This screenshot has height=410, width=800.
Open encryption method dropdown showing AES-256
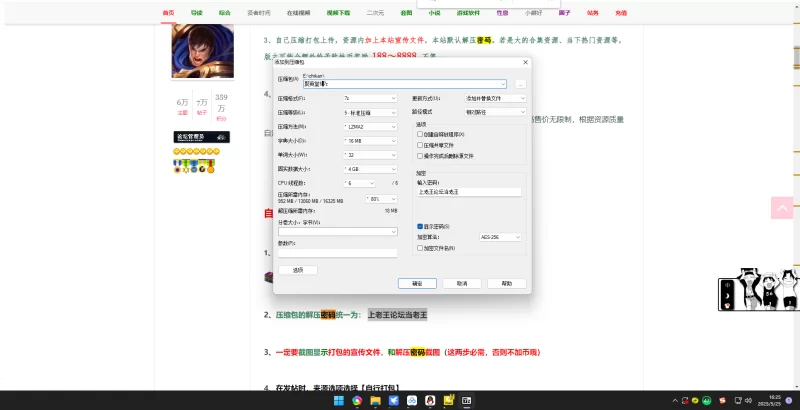(501, 237)
